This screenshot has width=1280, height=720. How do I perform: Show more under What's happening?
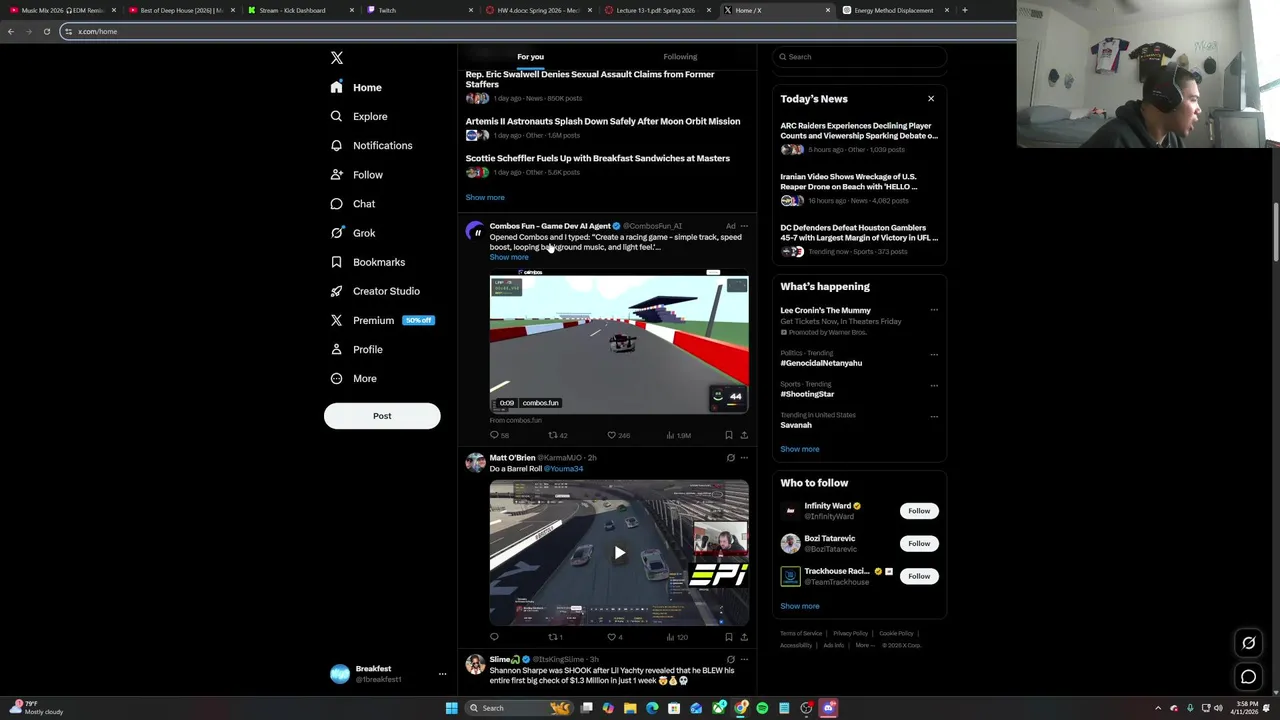tap(800, 449)
